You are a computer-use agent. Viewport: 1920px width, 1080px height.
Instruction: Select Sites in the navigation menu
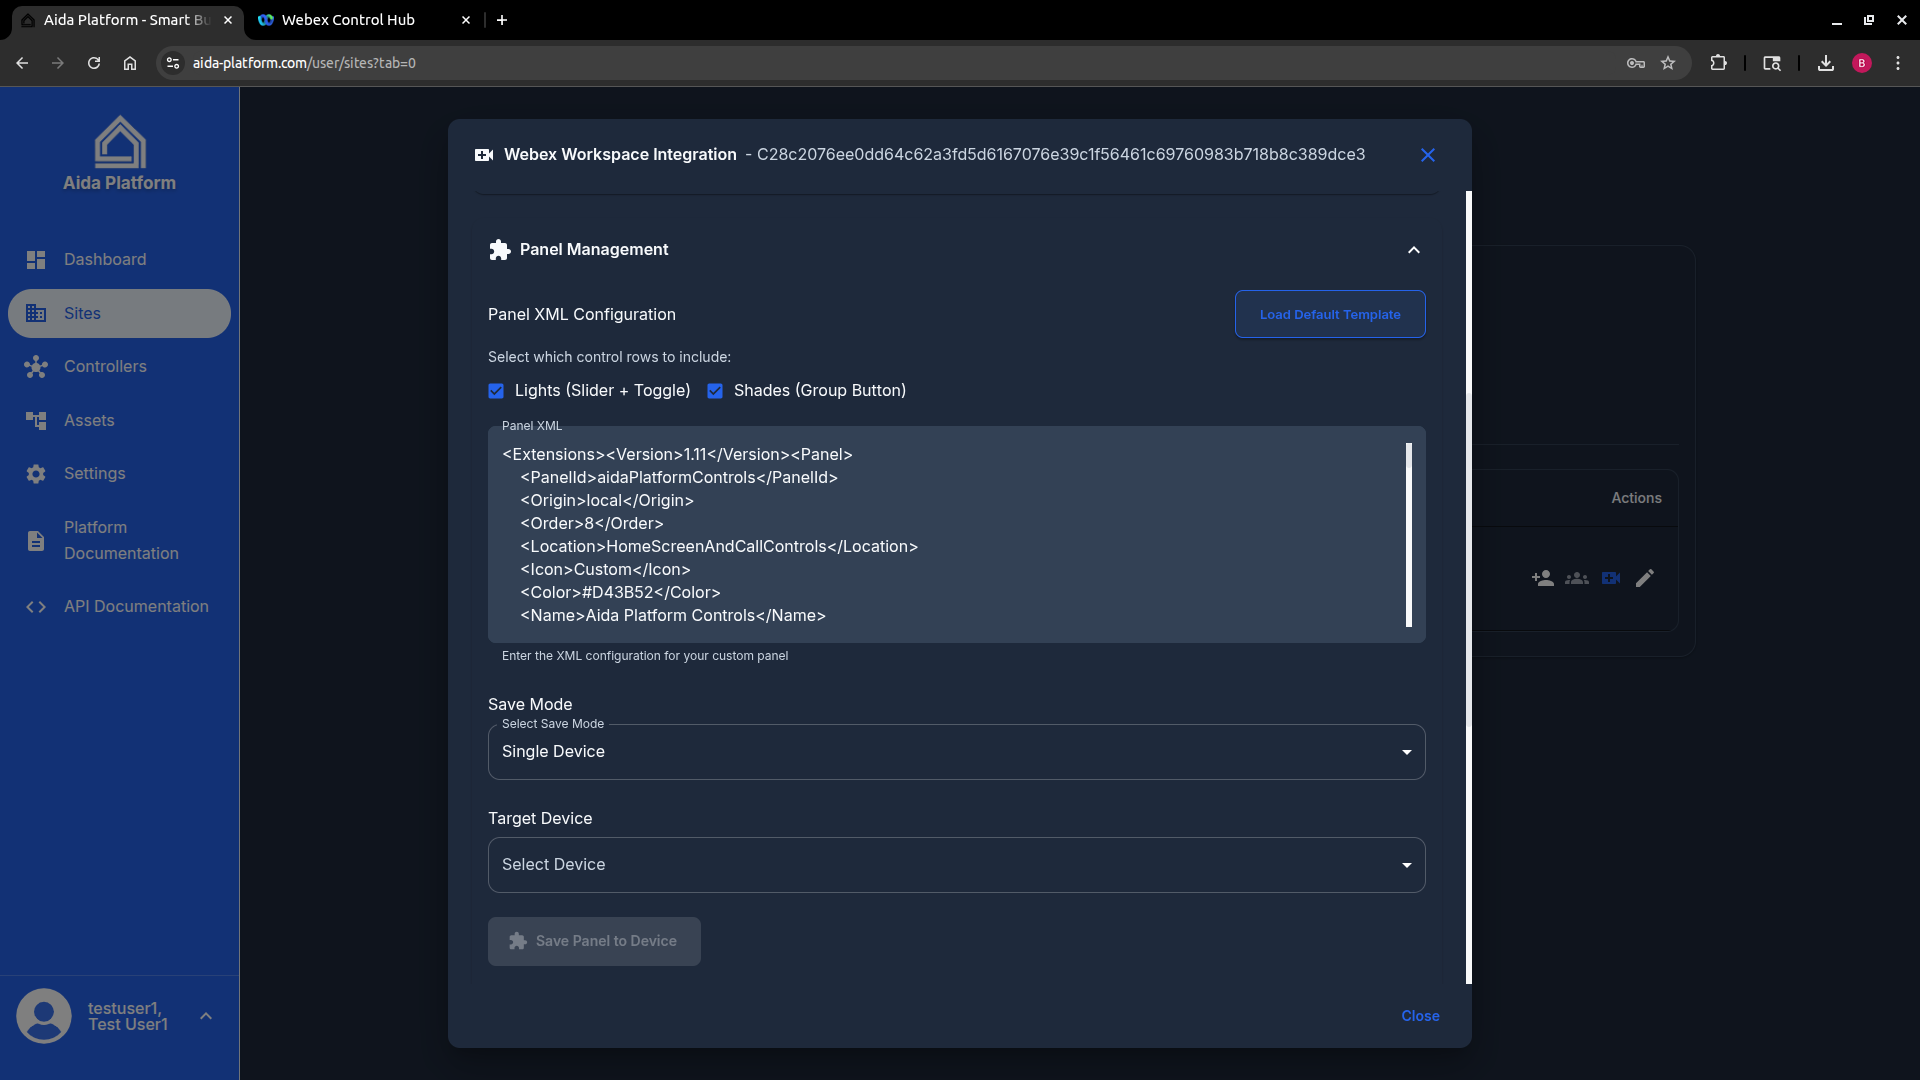pos(83,313)
